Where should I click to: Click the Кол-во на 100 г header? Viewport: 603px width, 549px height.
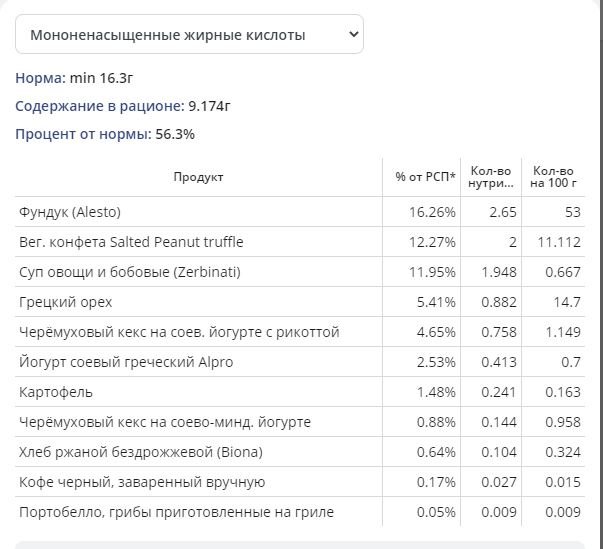[553, 177]
